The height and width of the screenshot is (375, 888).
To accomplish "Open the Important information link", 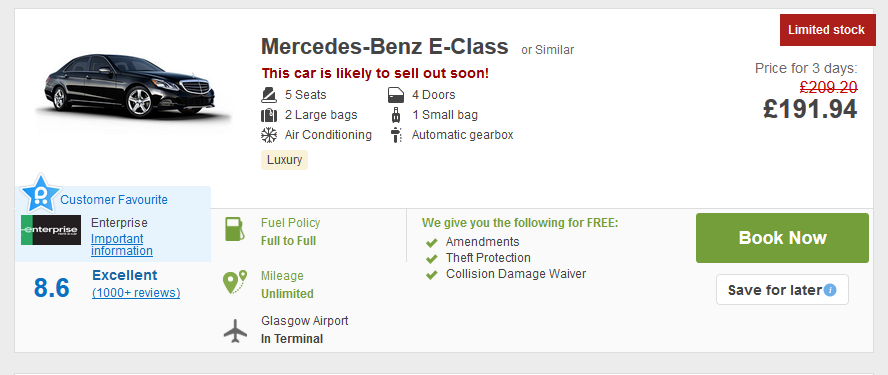I will click(x=122, y=245).
